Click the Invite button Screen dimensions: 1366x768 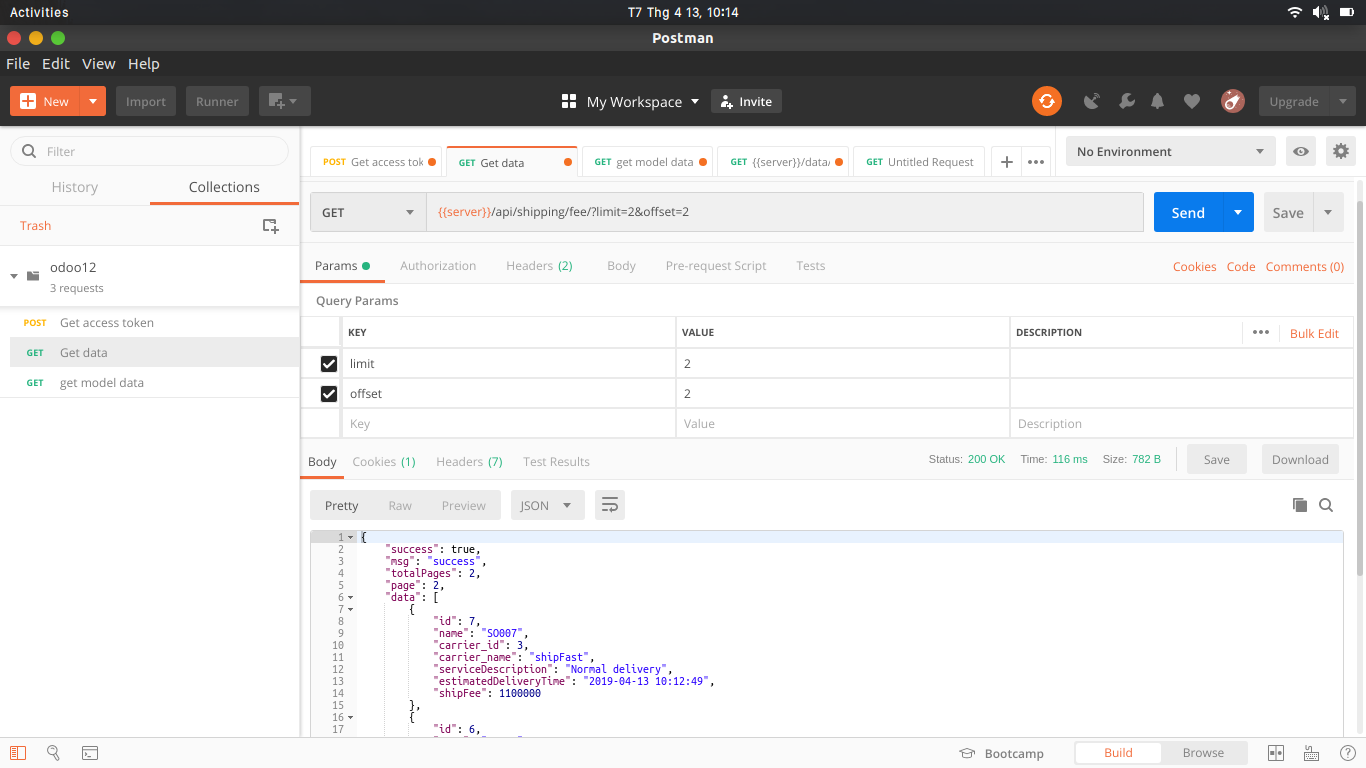pyautogui.click(x=746, y=101)
